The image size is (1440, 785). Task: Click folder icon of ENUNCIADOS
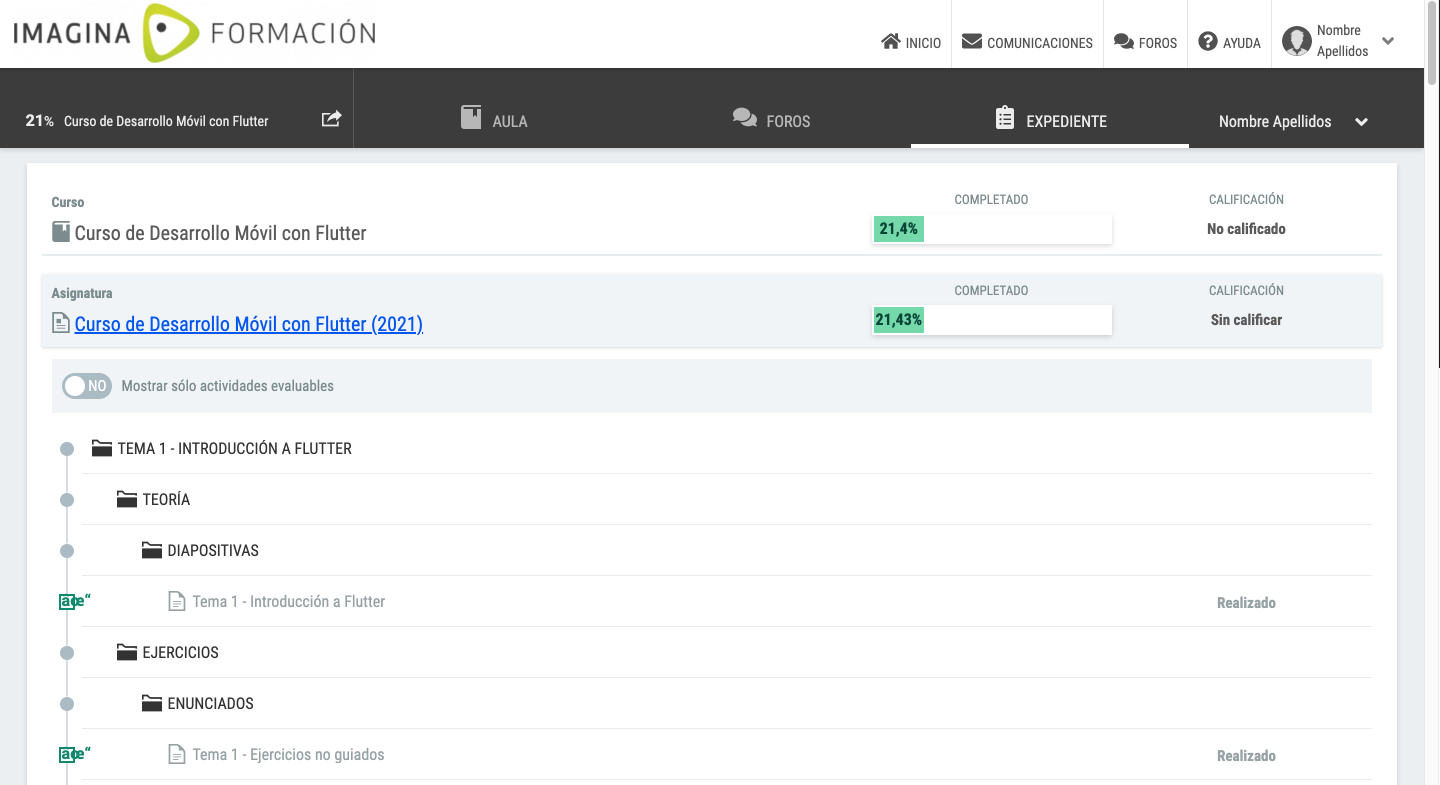pos(151,704)
